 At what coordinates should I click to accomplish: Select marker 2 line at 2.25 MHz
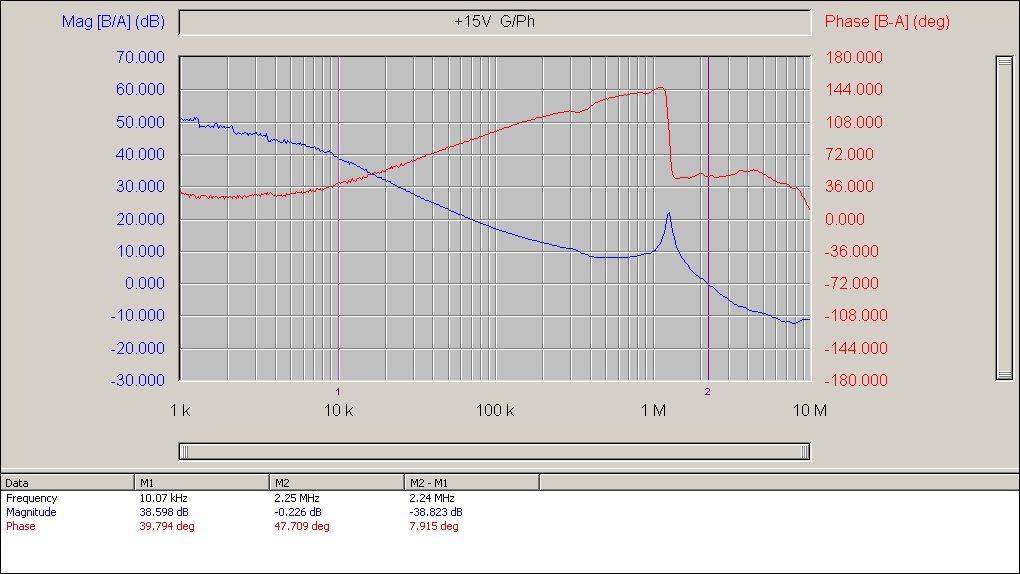pyautogui.click(x=708, y=218)
